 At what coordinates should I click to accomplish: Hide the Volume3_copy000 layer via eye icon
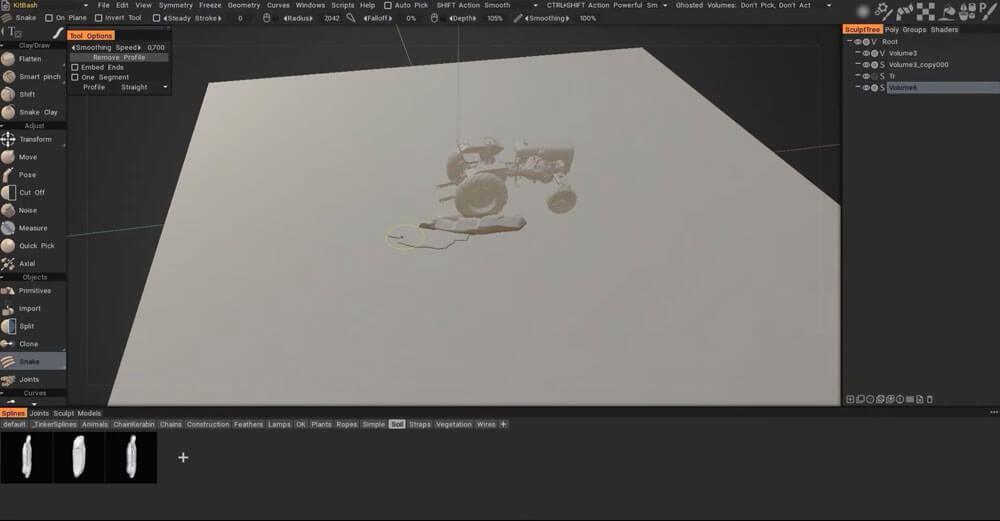[x=866, y=65]
